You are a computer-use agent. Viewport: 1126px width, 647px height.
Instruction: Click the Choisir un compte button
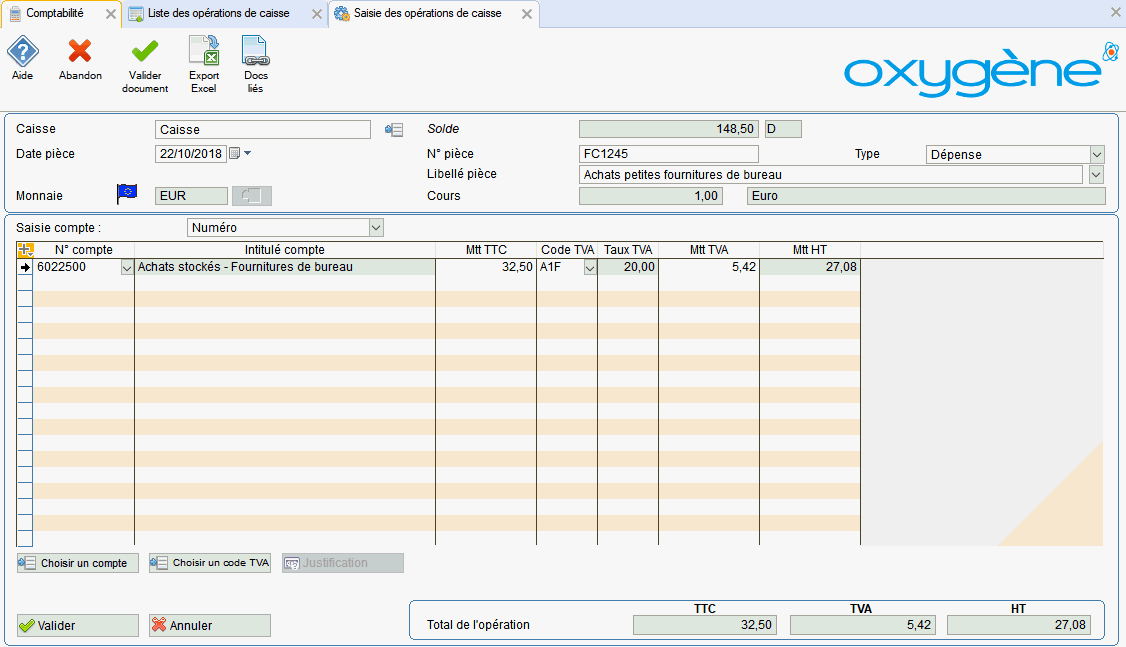[78, 563]
